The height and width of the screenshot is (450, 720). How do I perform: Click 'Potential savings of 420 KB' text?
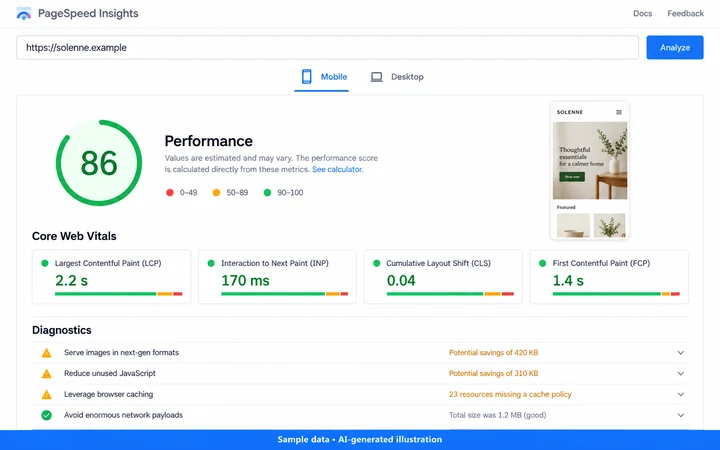pyautogui.click(x=493, y=353)
